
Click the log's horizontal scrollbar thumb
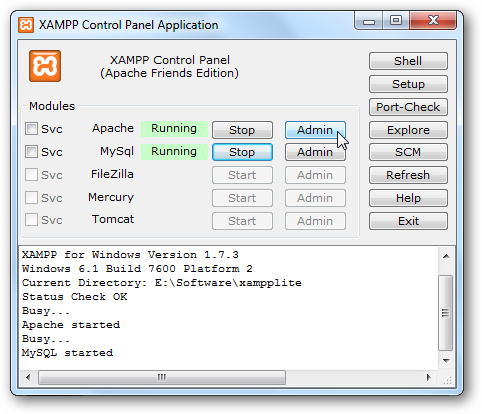(162, 377)
